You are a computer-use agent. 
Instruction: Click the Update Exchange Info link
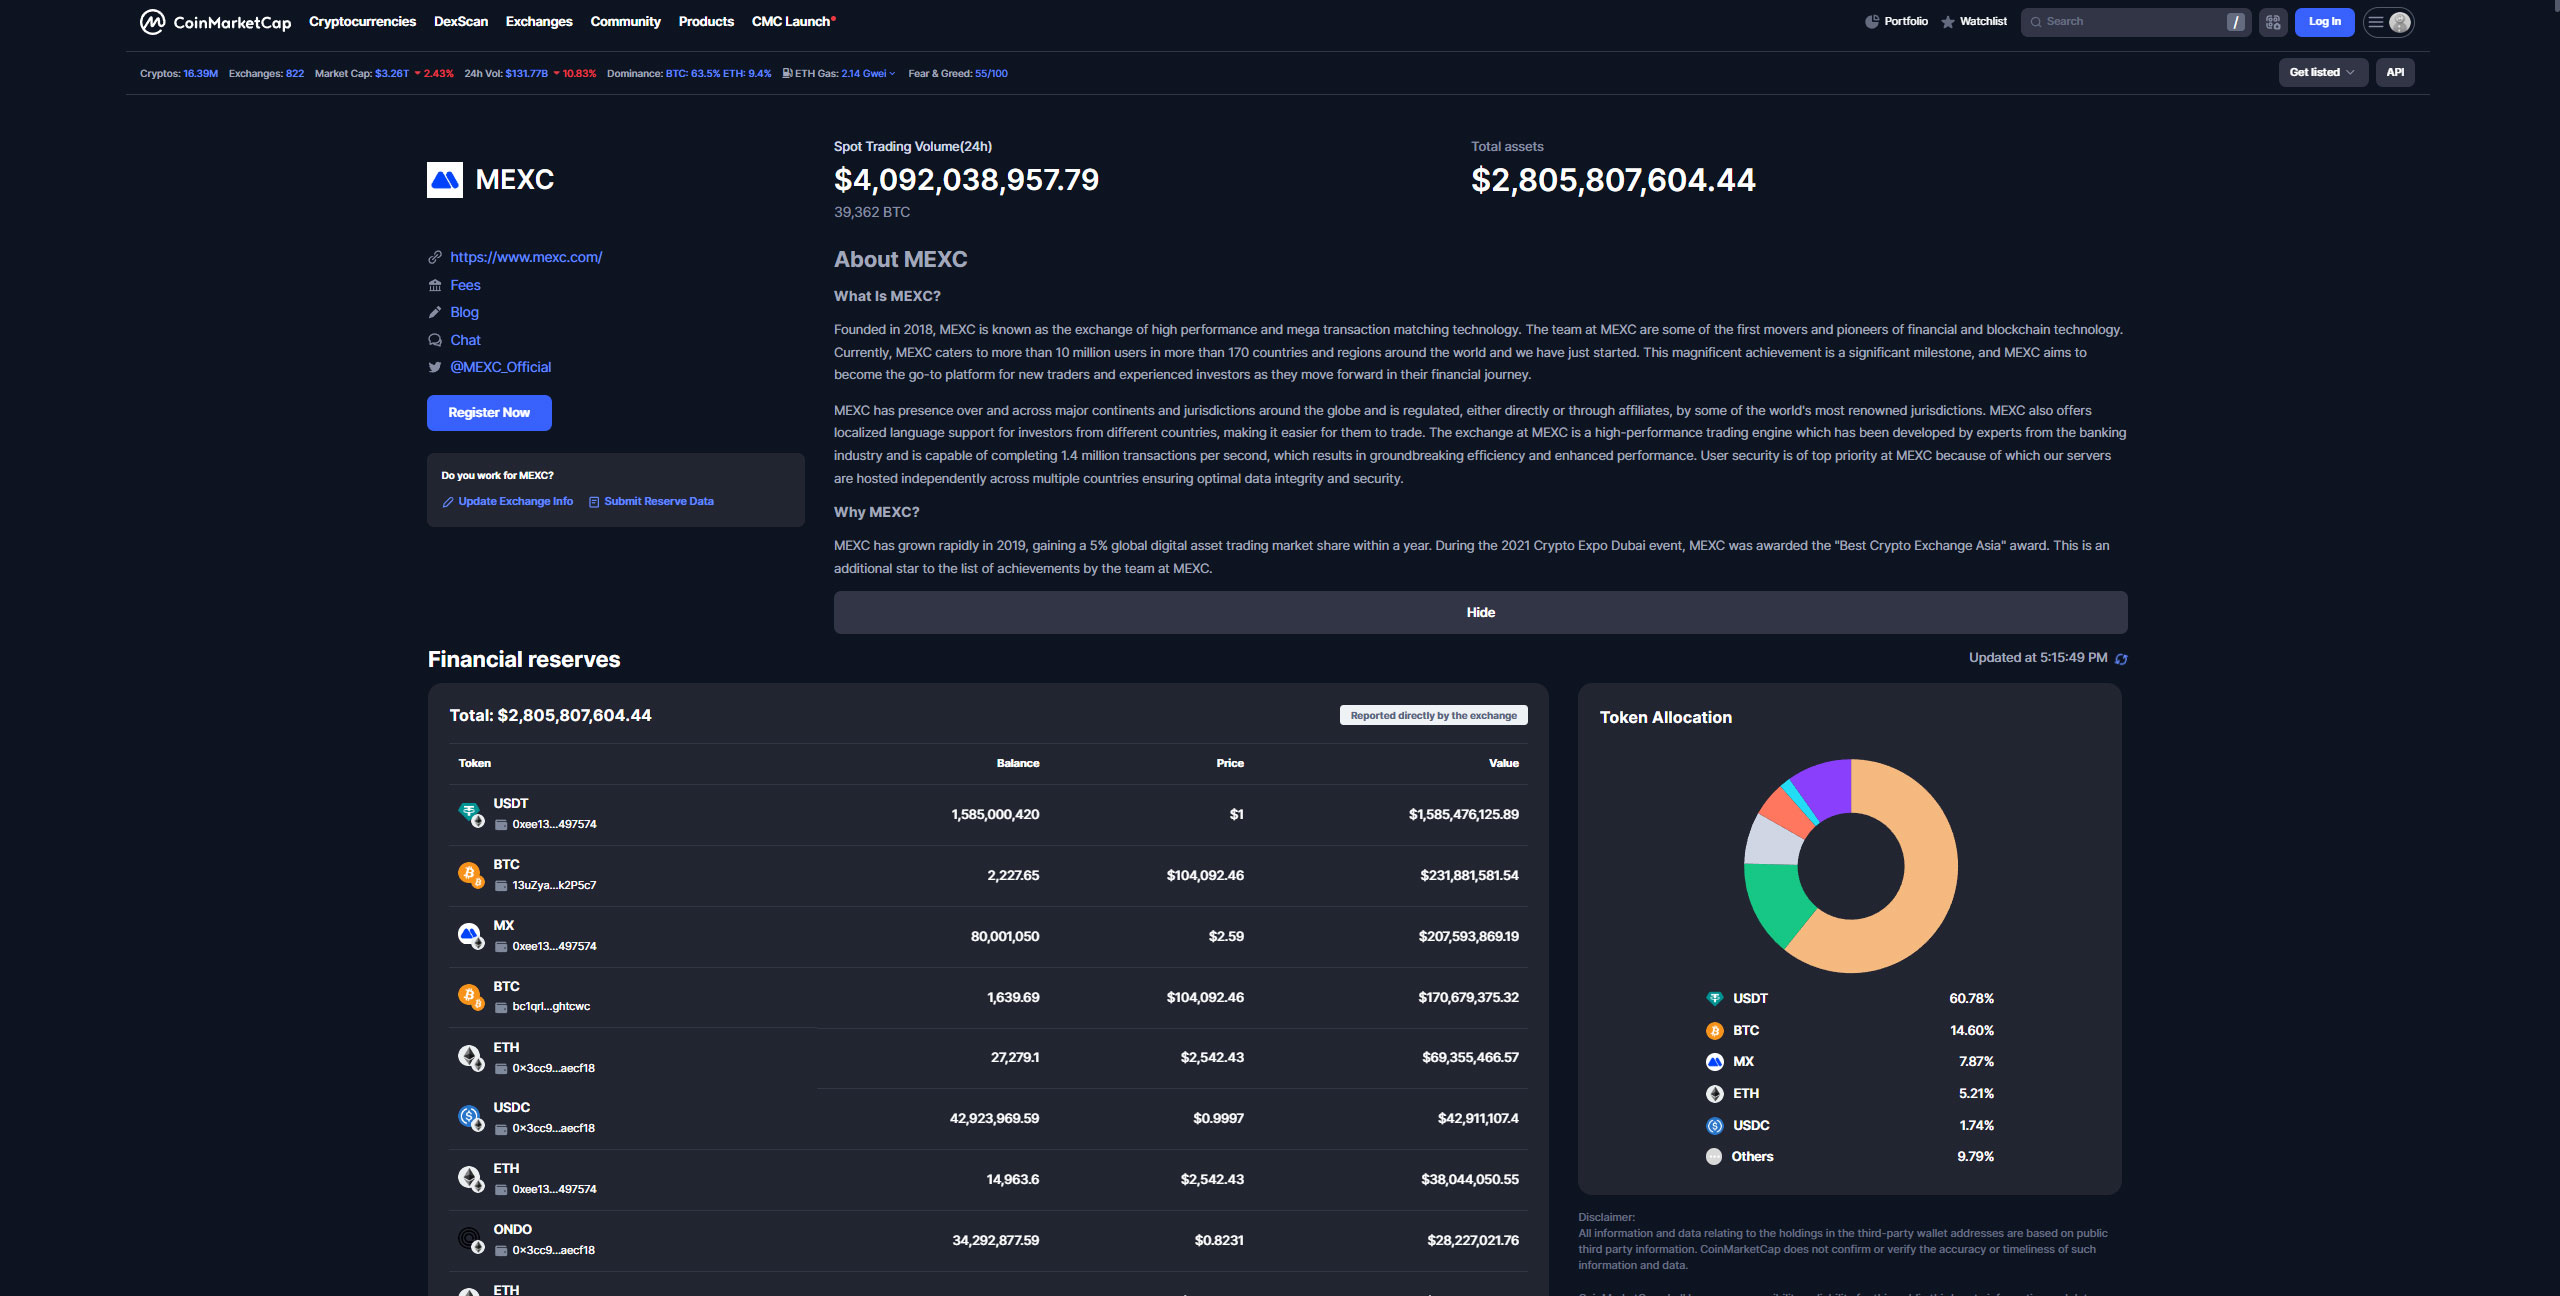515,502
